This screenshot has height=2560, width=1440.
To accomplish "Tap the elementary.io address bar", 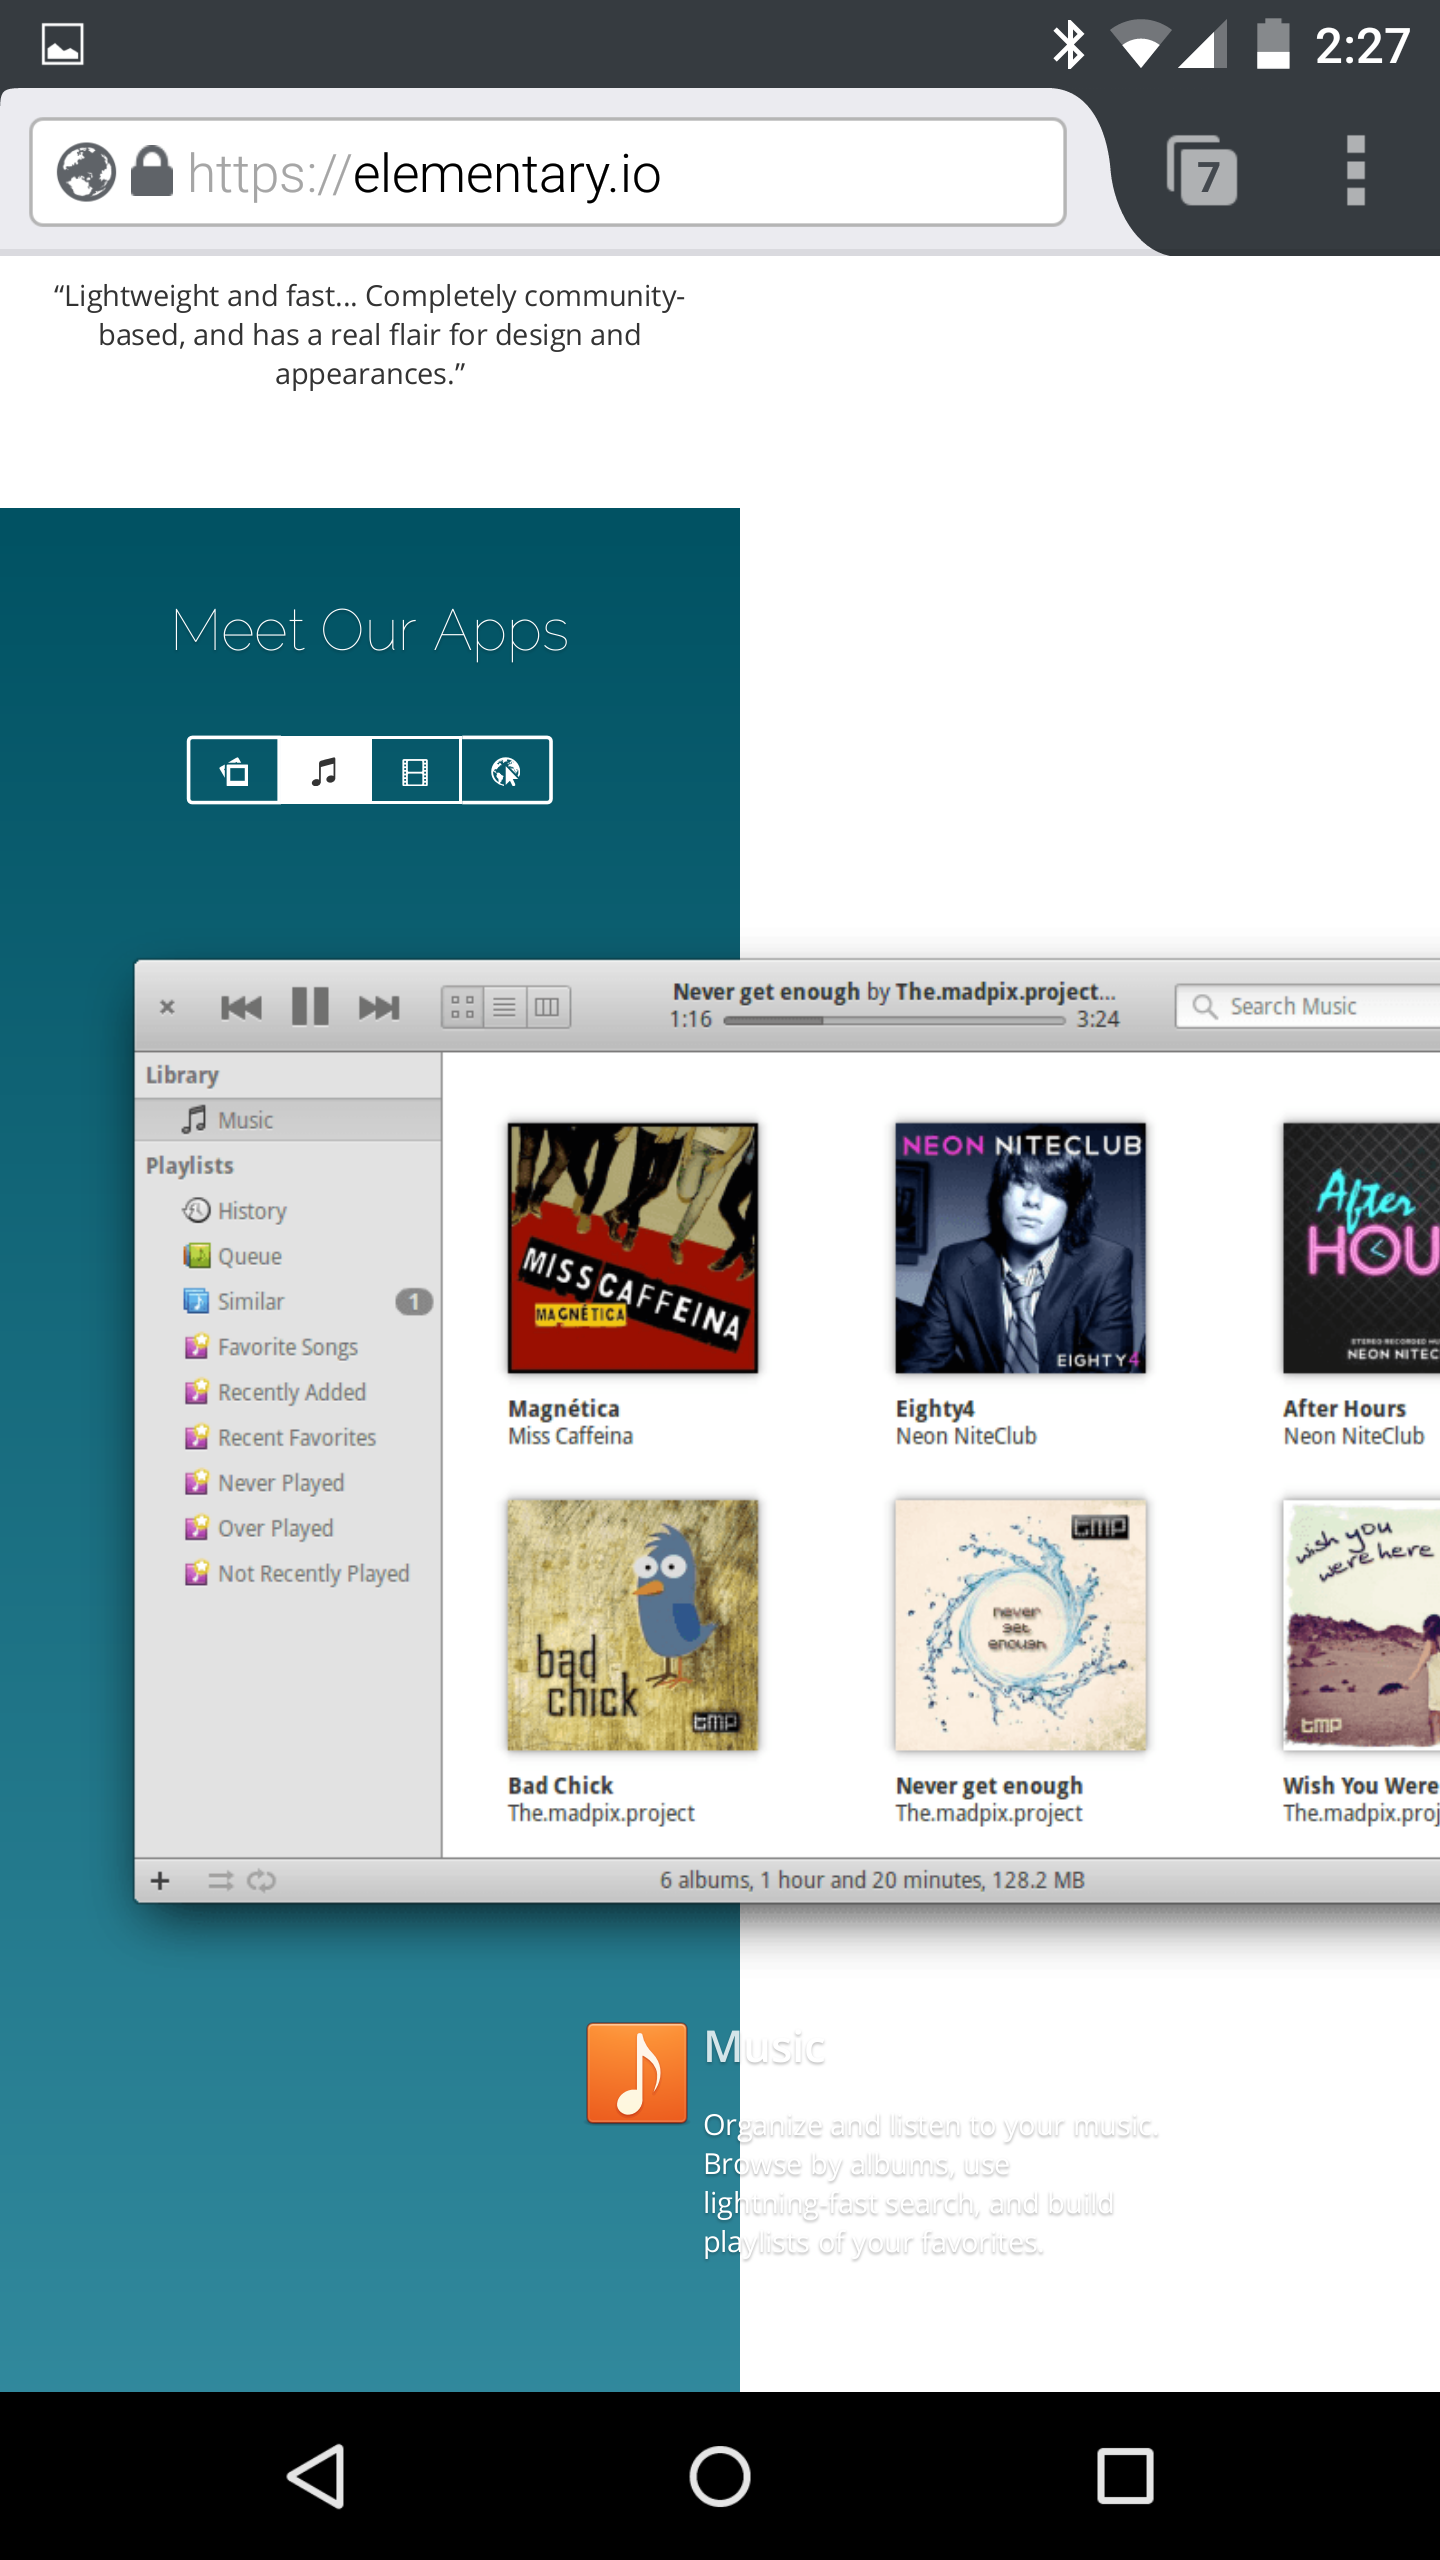I will click(548, 172).
